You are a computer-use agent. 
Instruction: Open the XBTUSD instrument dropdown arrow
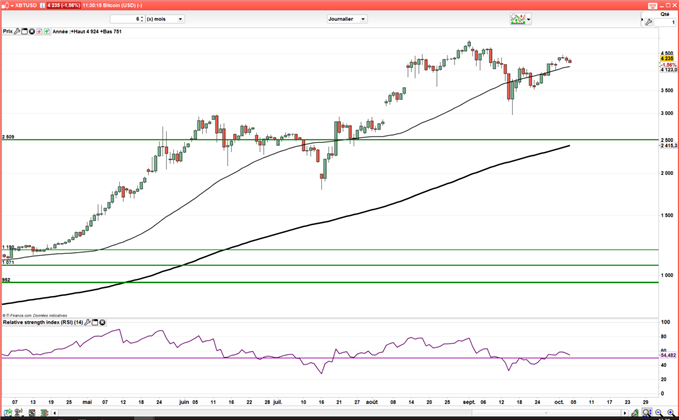[x=12, y=6]
